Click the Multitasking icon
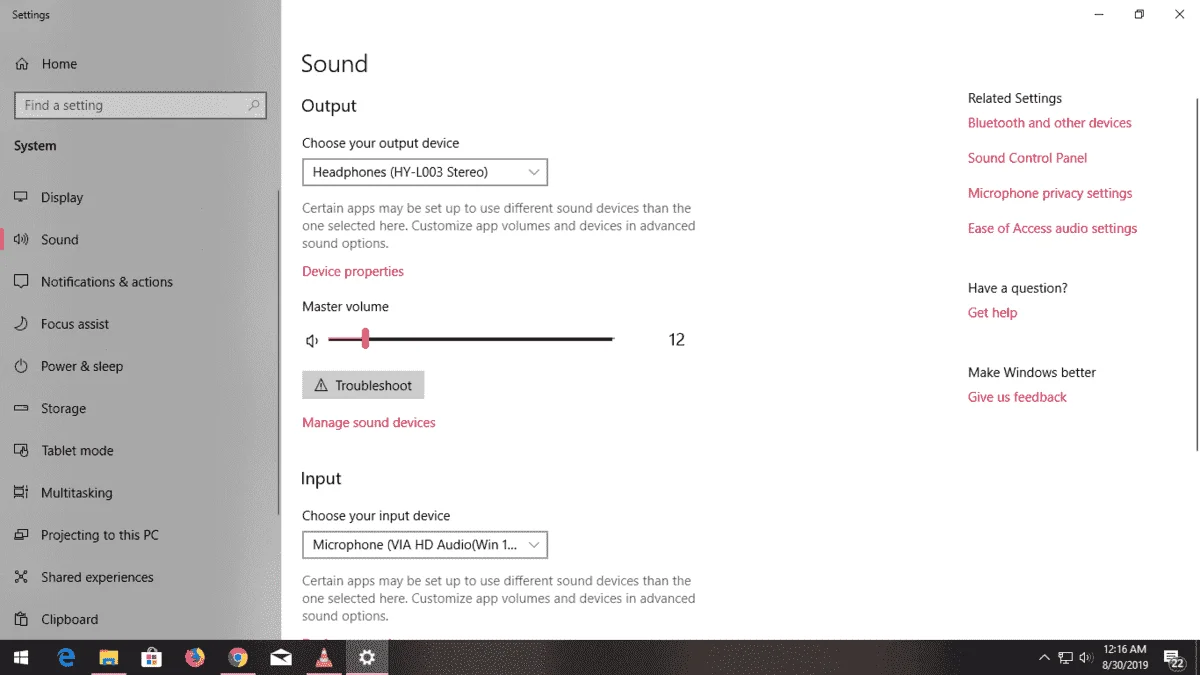Viewport: 1200px width, 675px height. click(21, 493)
